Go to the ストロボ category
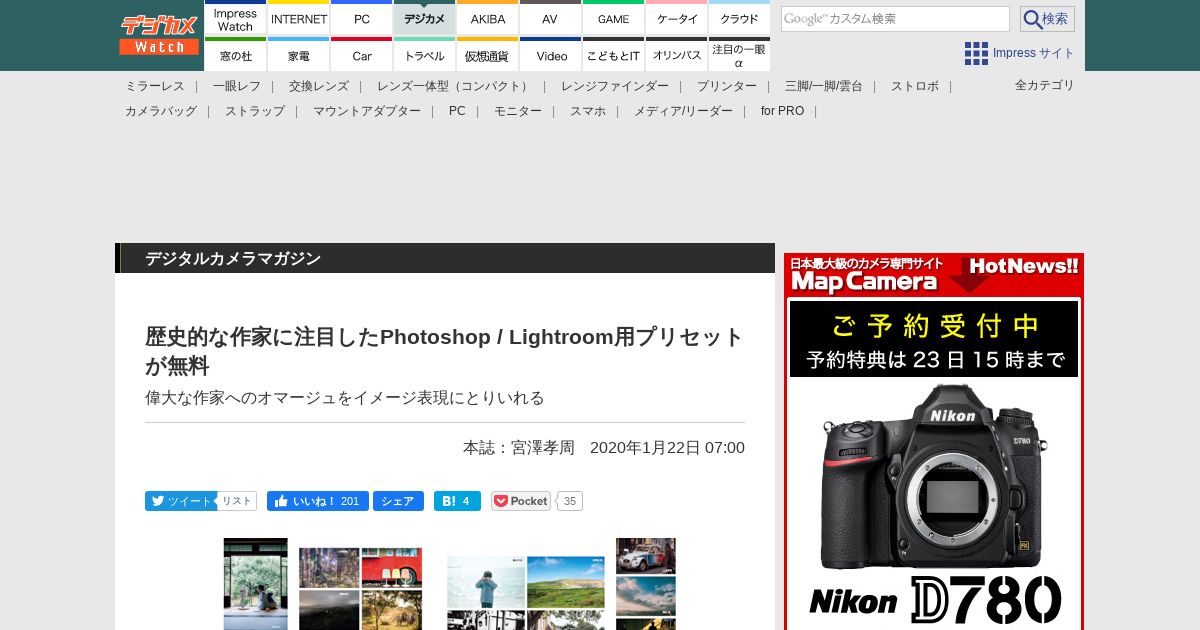 point(915,86)
